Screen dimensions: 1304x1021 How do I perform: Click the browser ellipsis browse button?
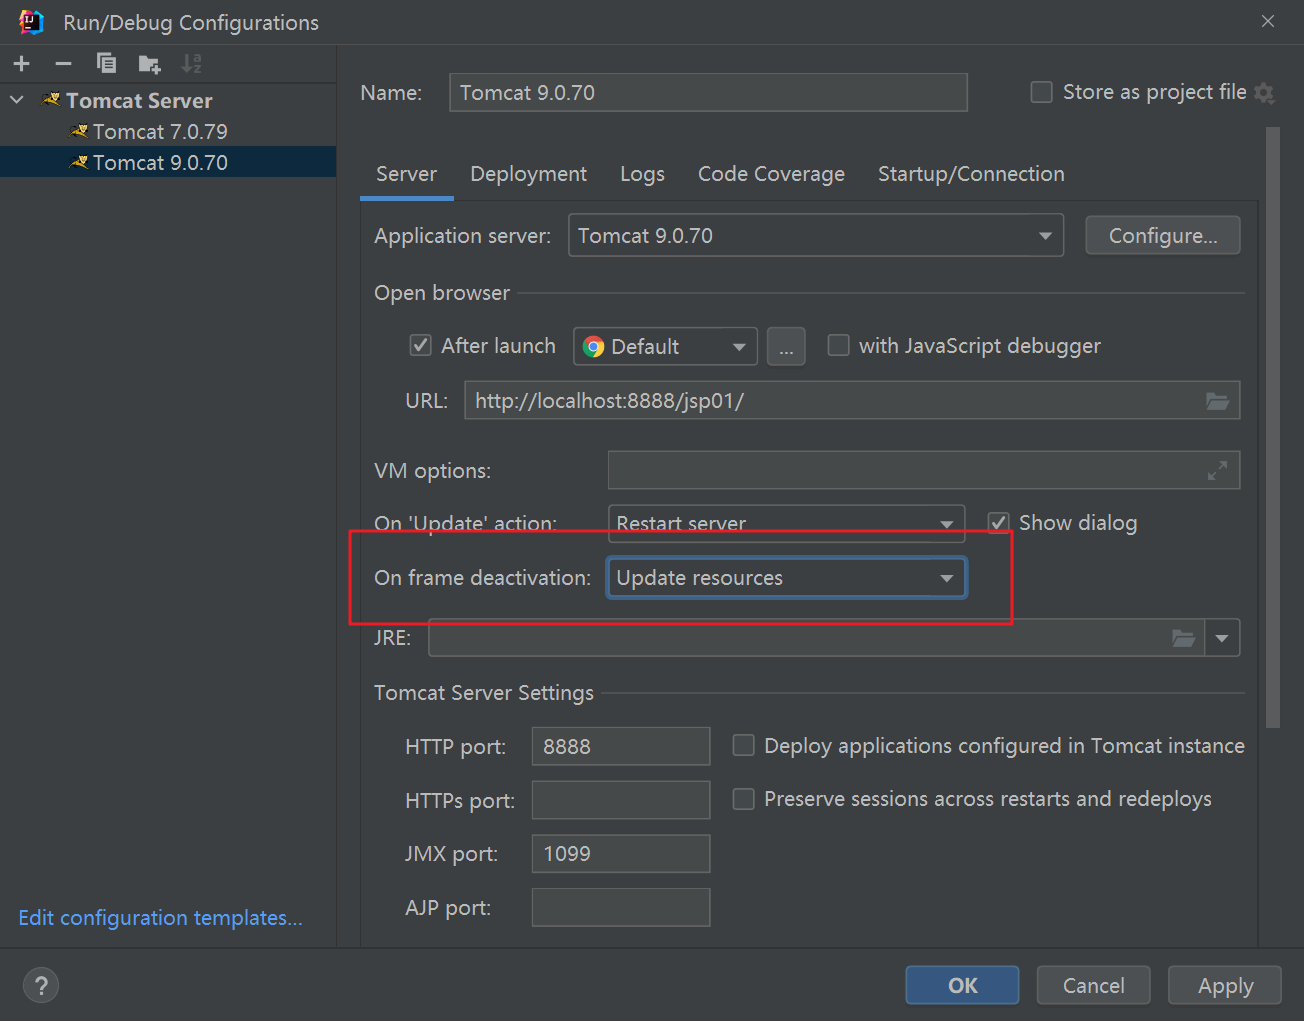coord(786,347)
